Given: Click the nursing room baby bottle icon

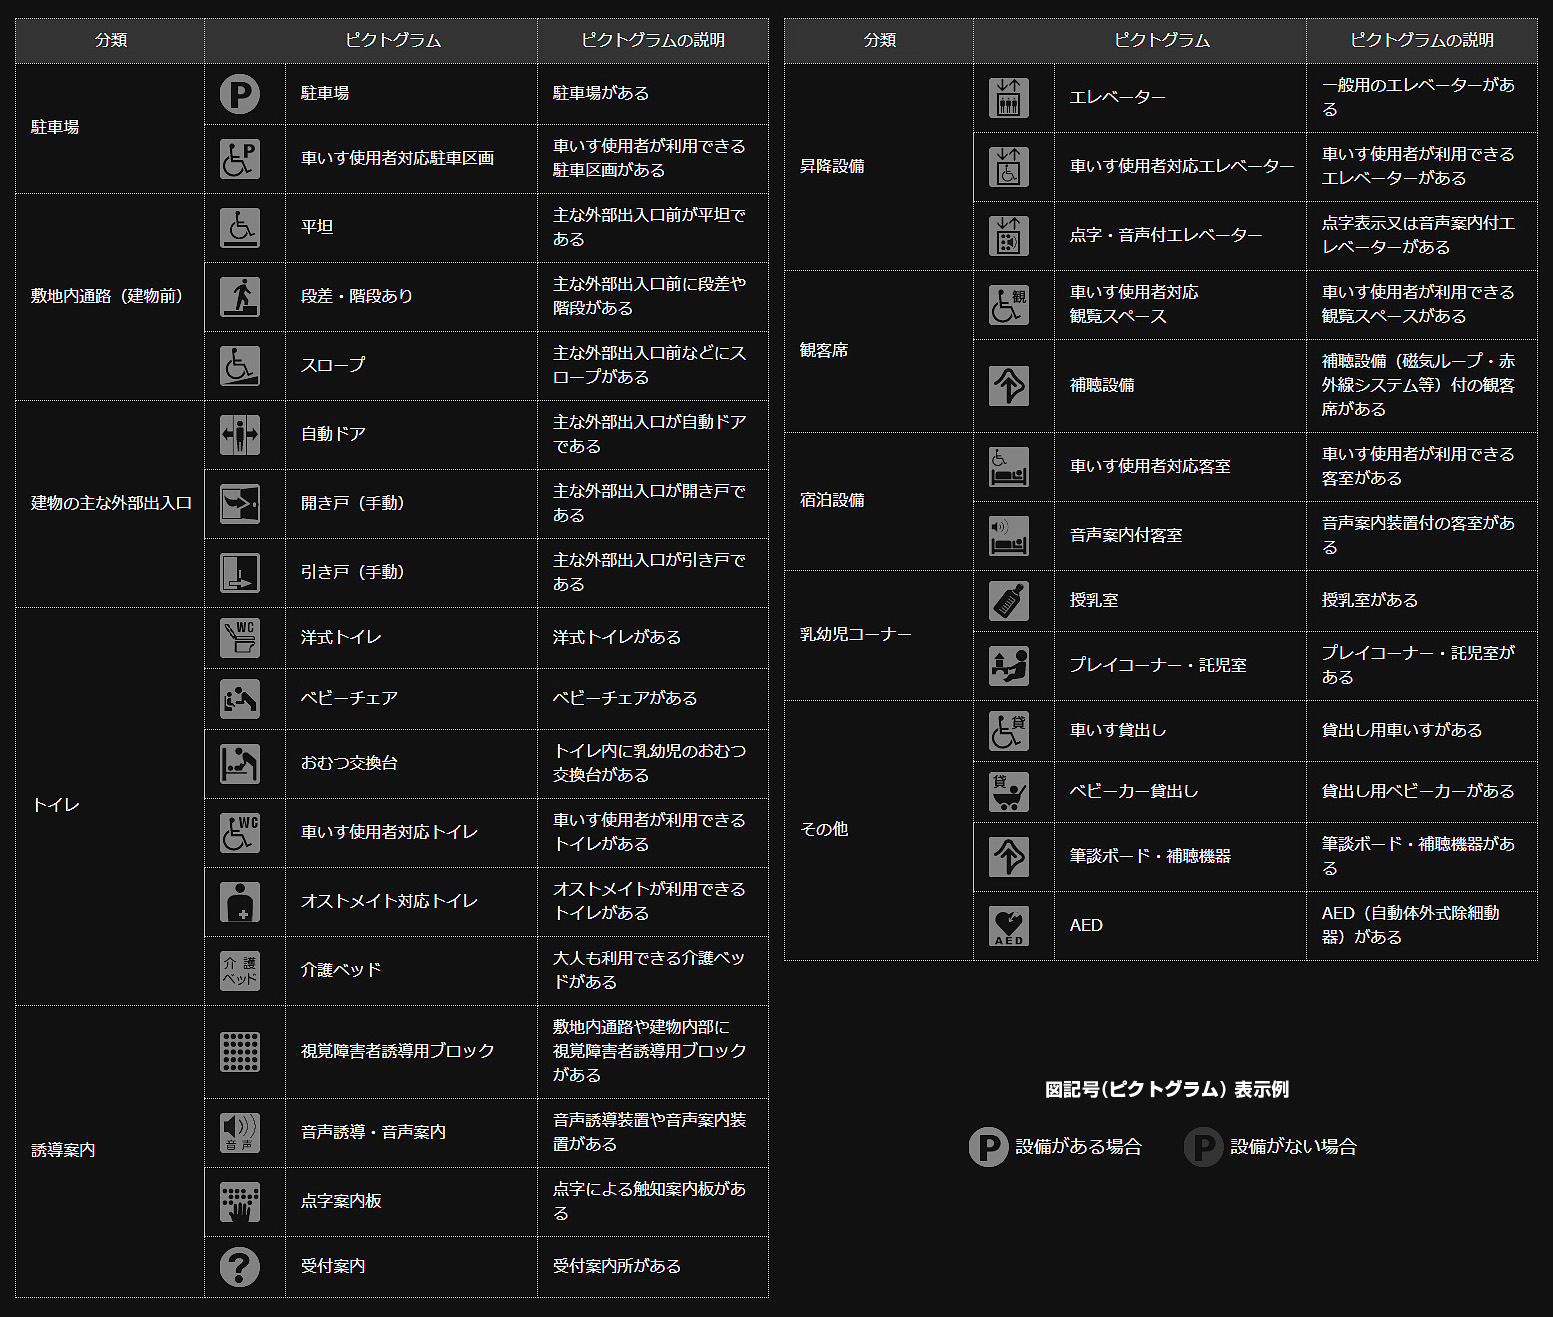Looking at the screenshot, I should [1009, 601].
